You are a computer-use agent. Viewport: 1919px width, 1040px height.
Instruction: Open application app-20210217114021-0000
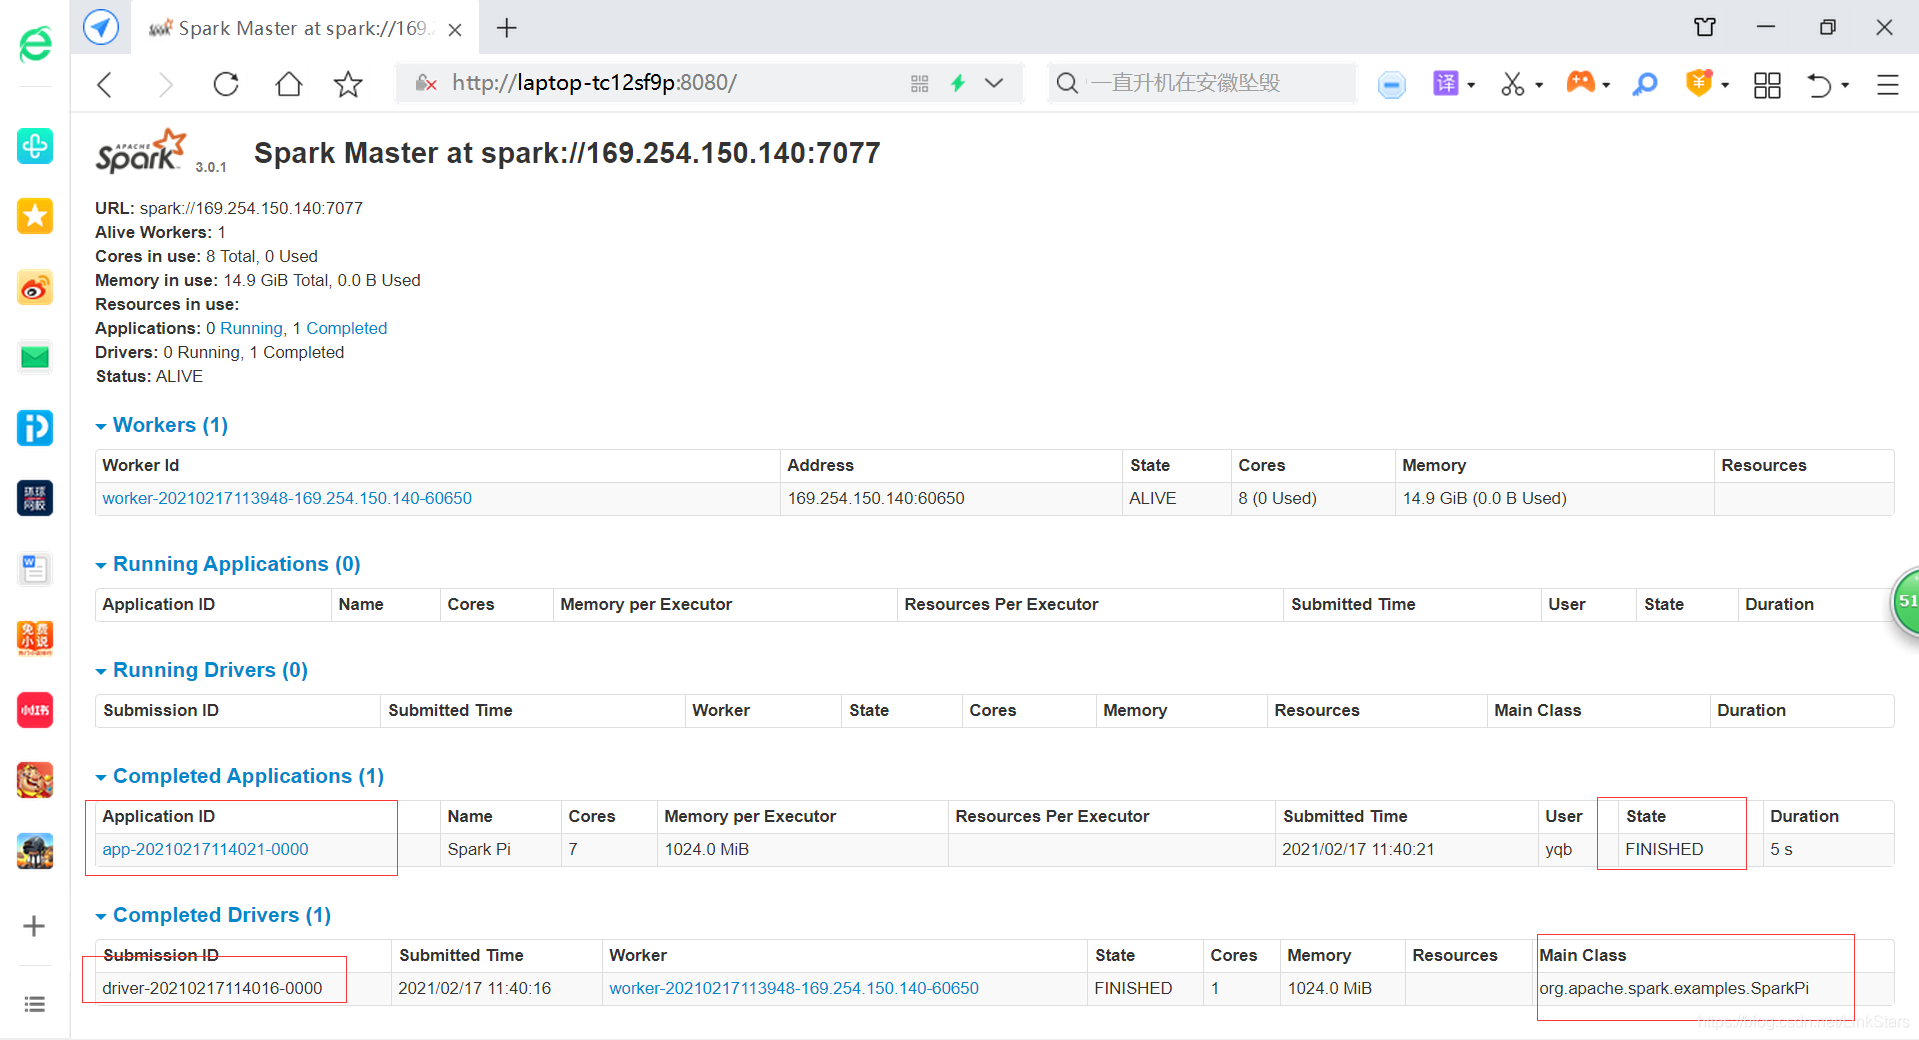[x=205, y=849]
